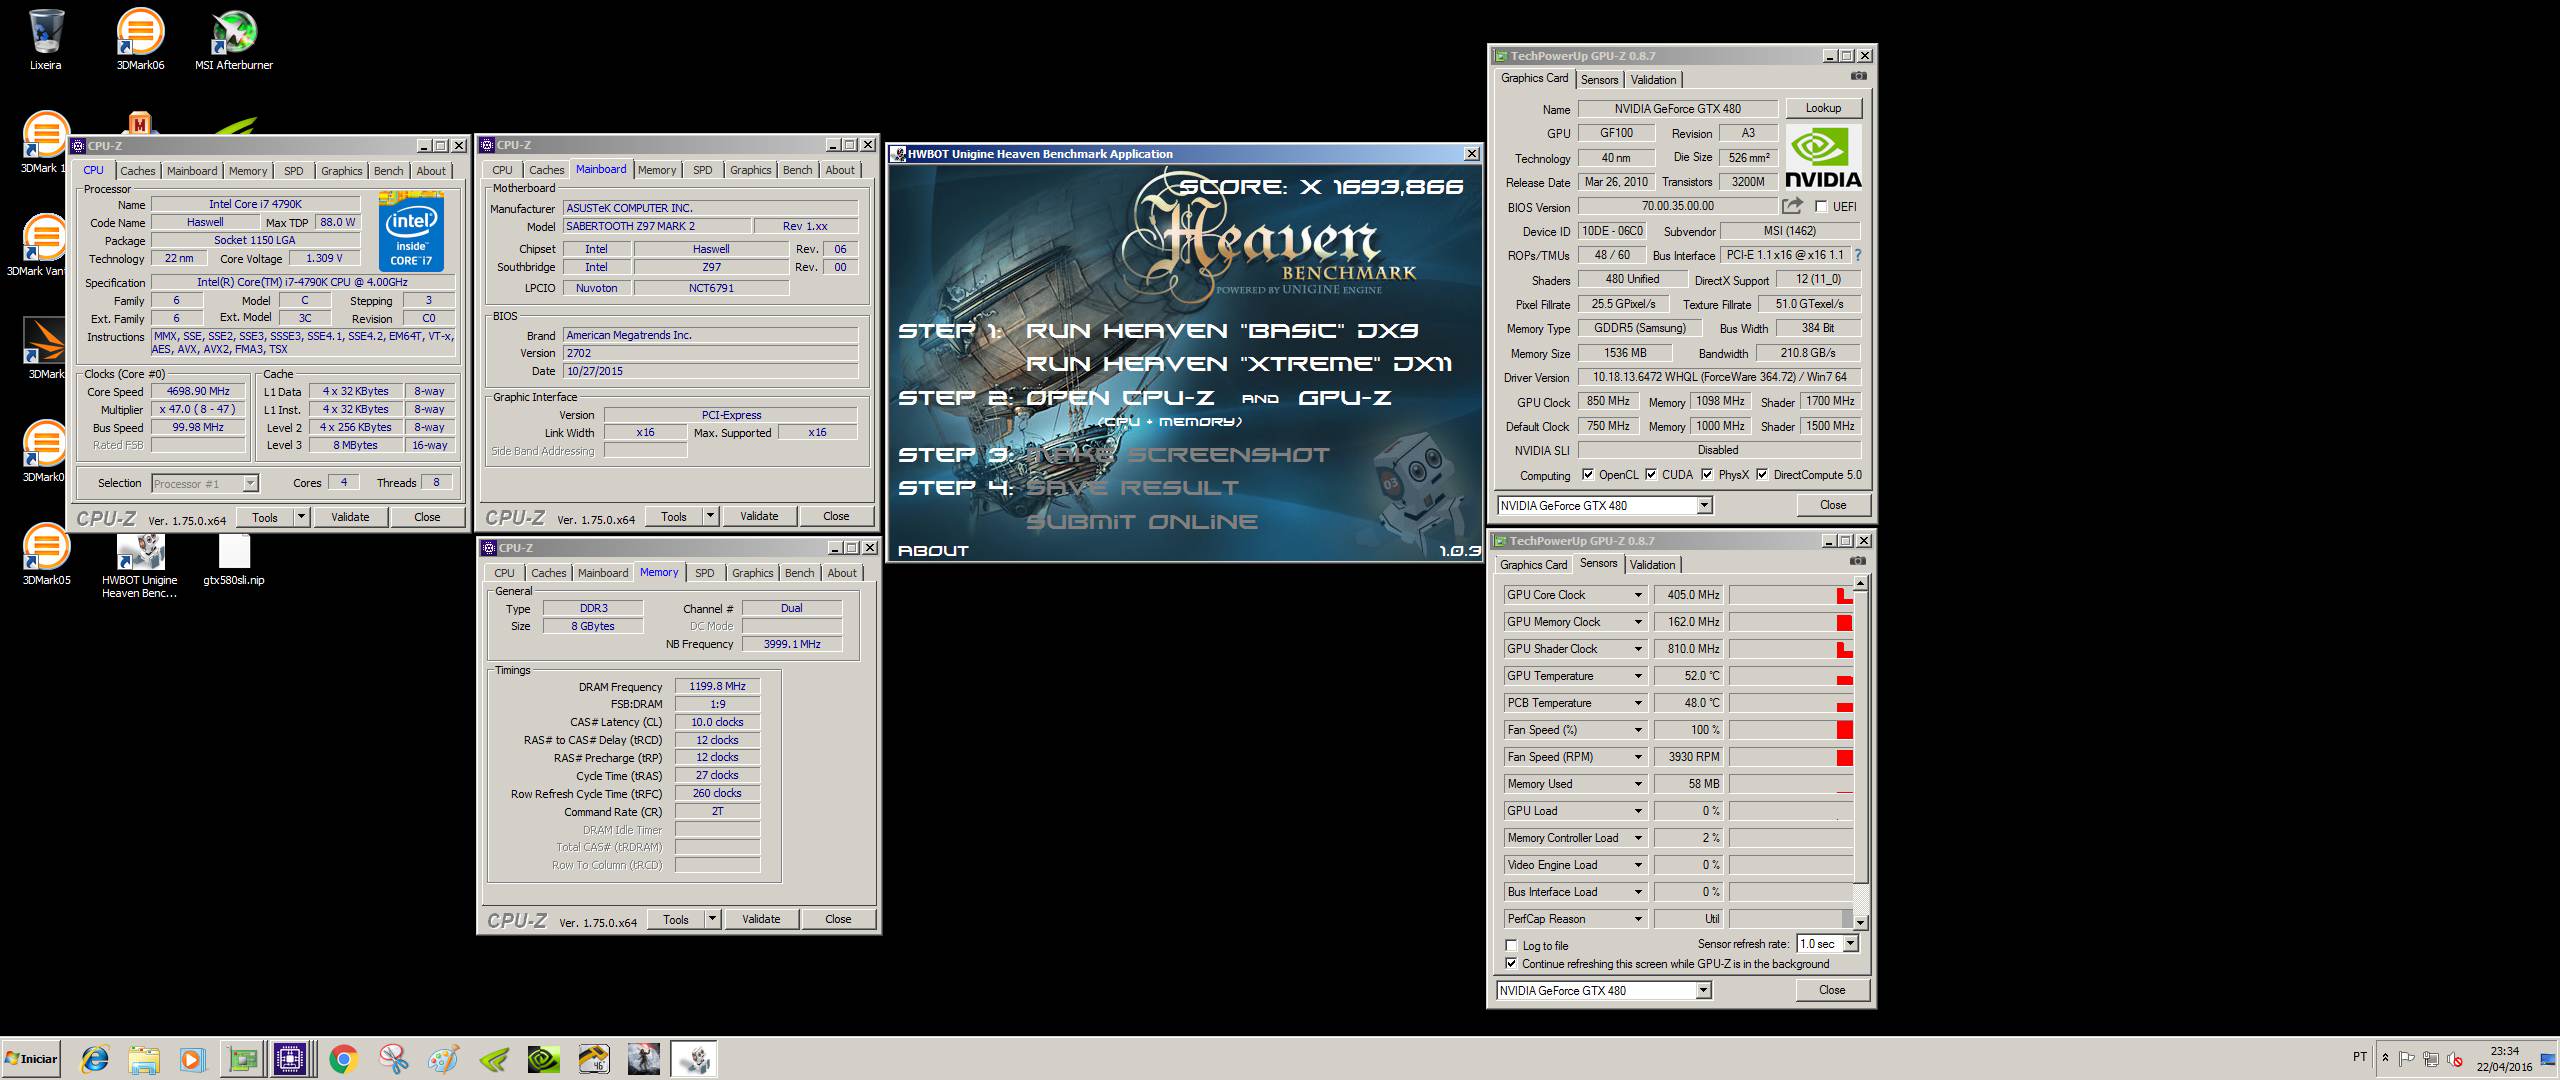Toggle the CUDA checkbox
Image resolution: width=2560 pixels, height=1080 pixels.
click(1651, 475)
